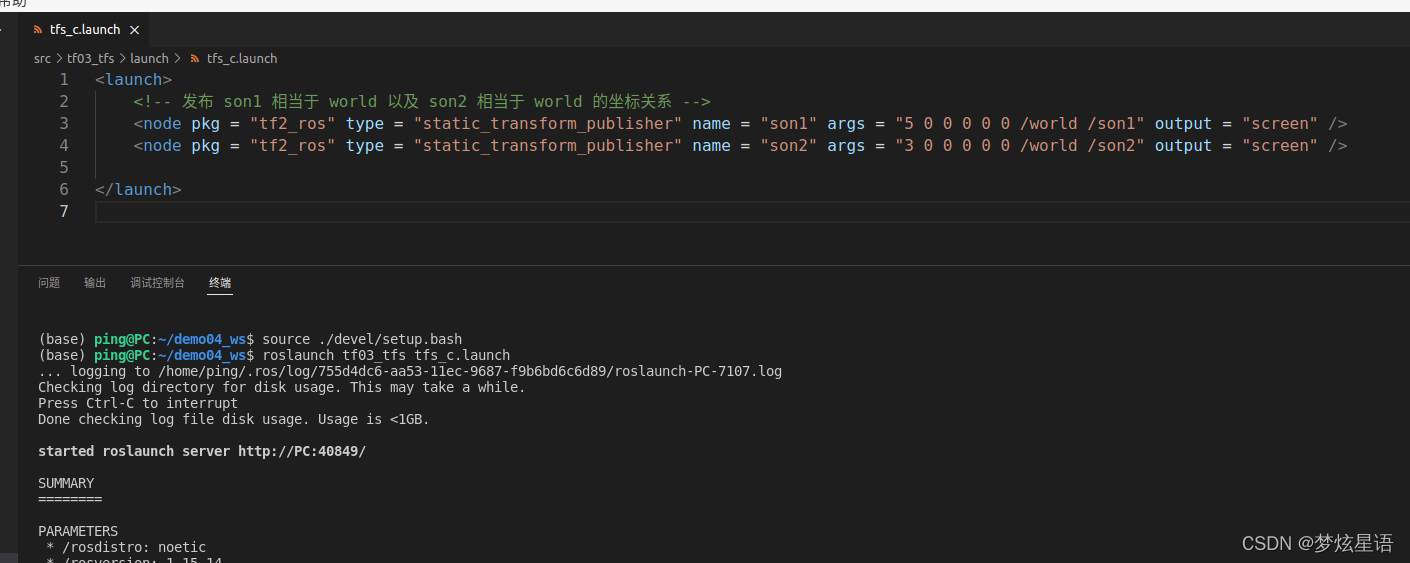
Task: Click "Press Ctrl-C to interrupt" terminal line
Action: 138,403
